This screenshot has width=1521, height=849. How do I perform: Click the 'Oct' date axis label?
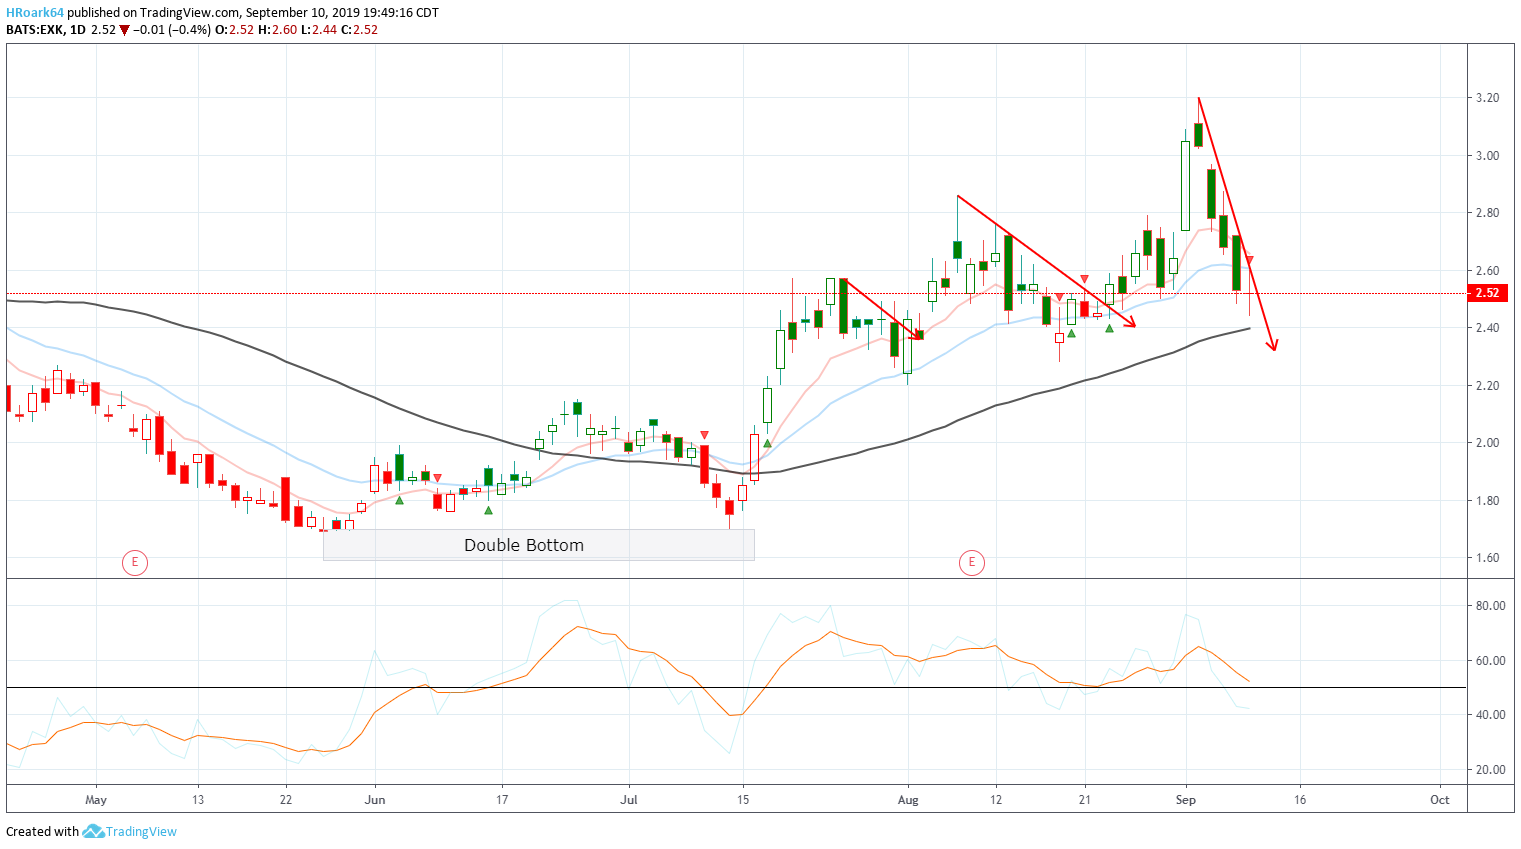[x=1440, y=800]
